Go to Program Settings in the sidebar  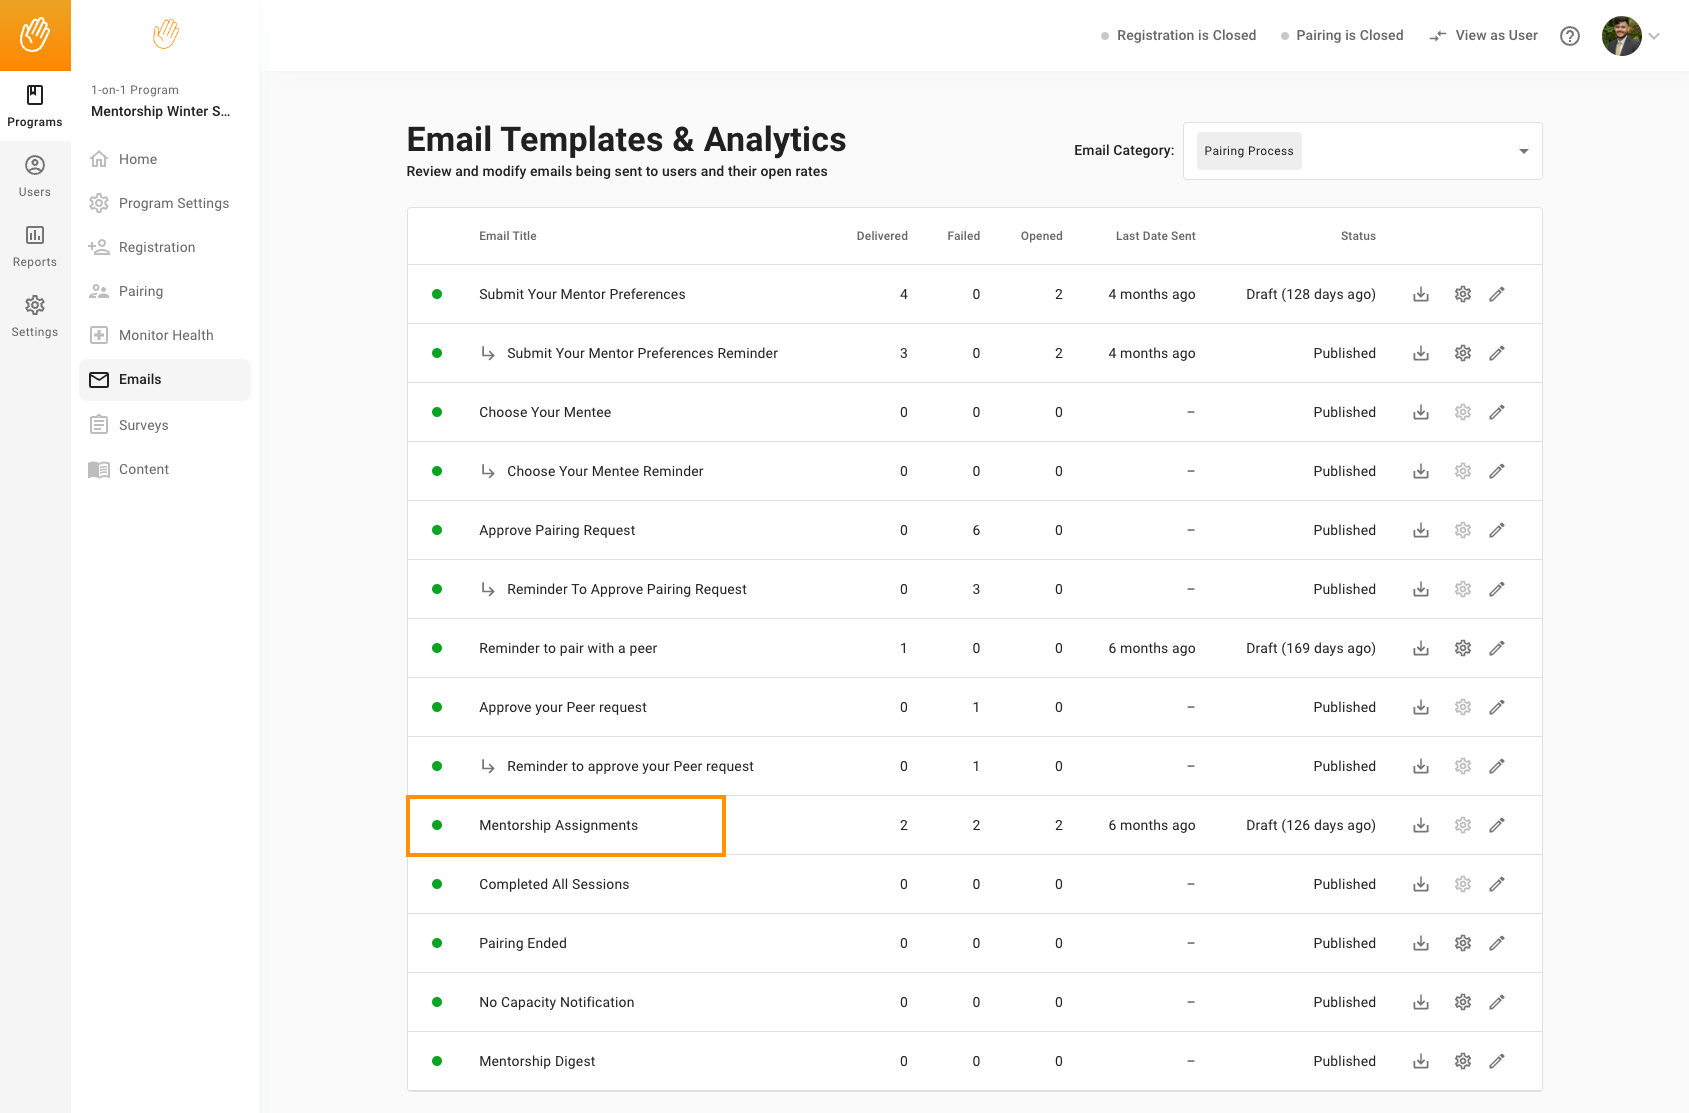[x=173, y=203]
